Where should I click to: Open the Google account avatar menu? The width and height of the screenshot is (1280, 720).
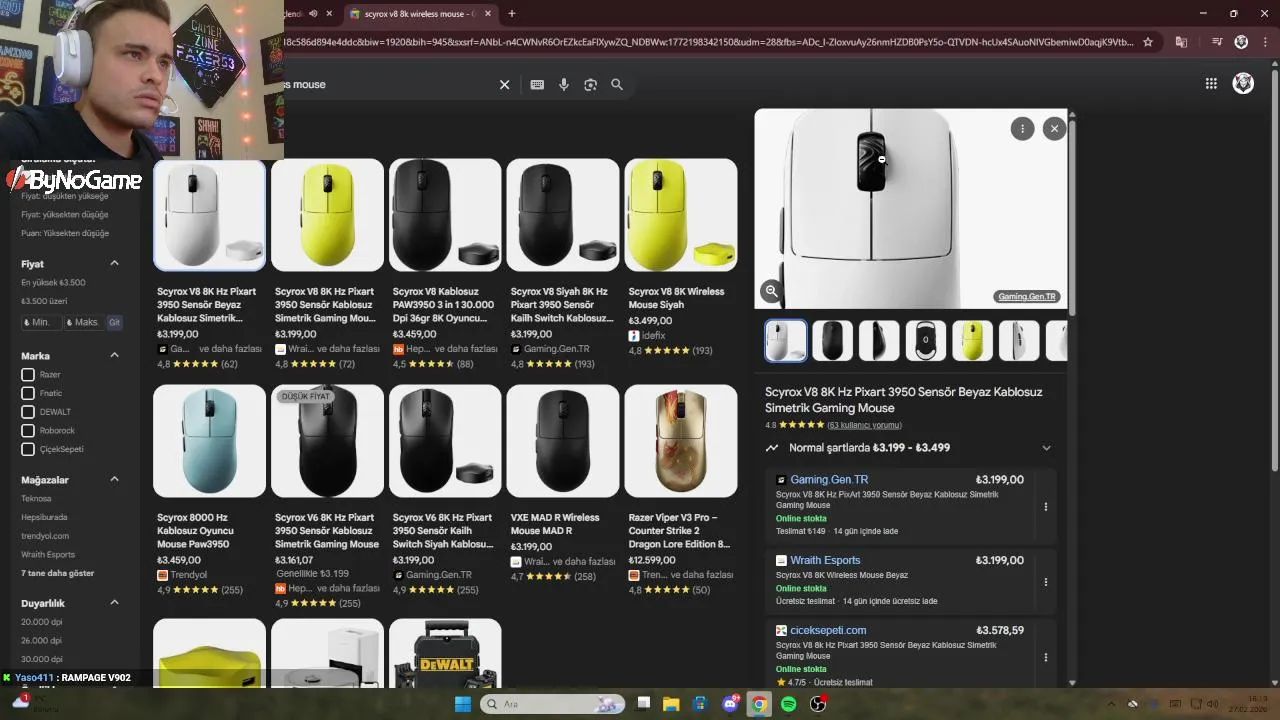pyautogui.click(x=1243, y=84)
